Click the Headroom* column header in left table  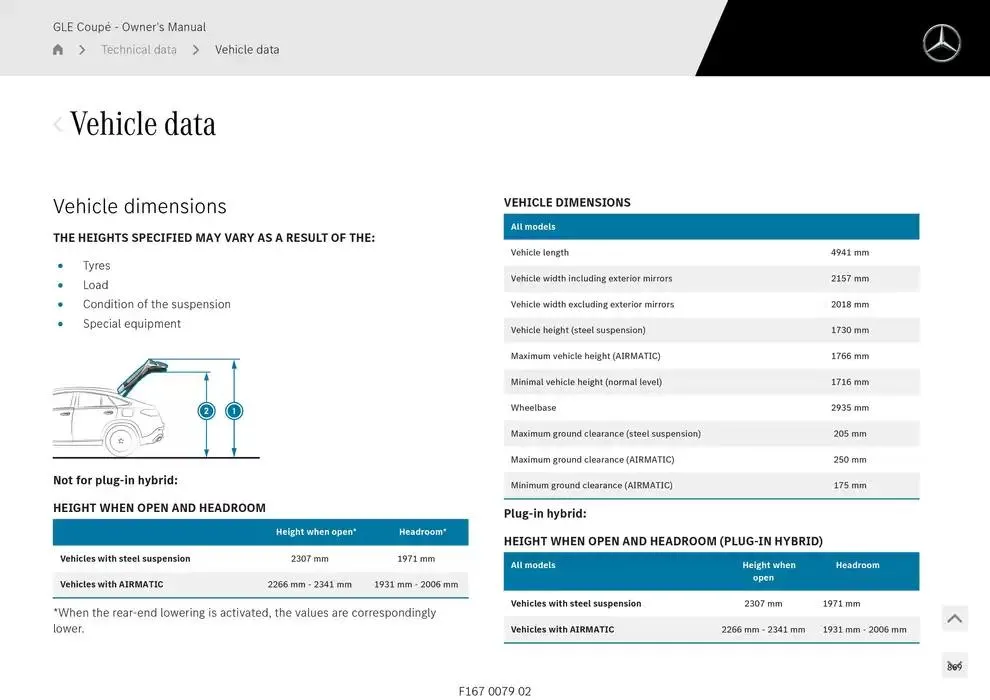422,532
